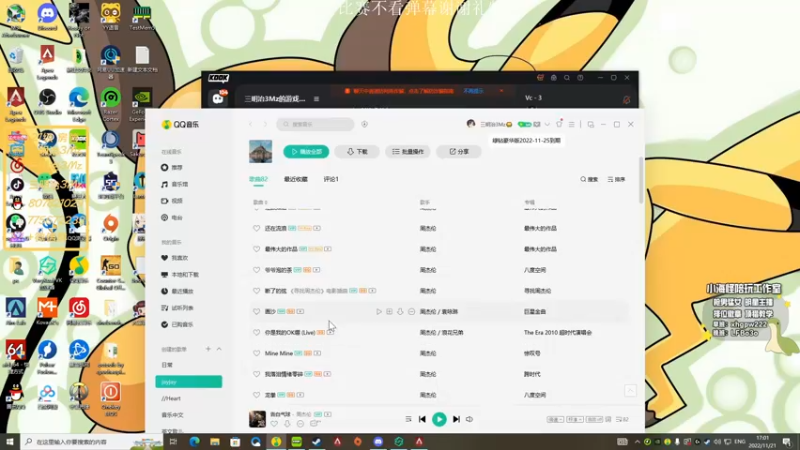
Task: Click the 分享 share button
Action: click(459, 152)
